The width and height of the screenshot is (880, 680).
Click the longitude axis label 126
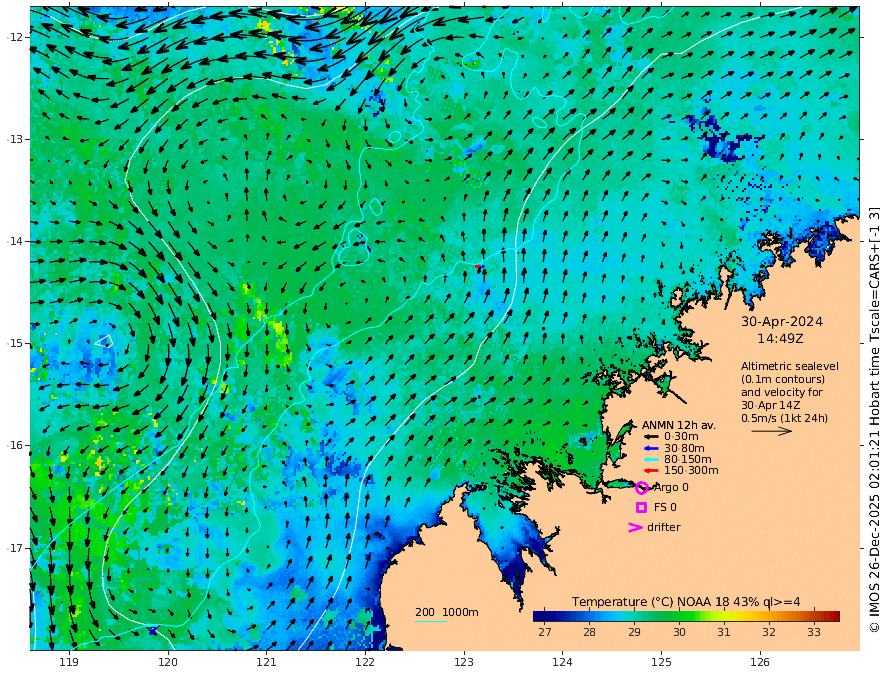760,662
